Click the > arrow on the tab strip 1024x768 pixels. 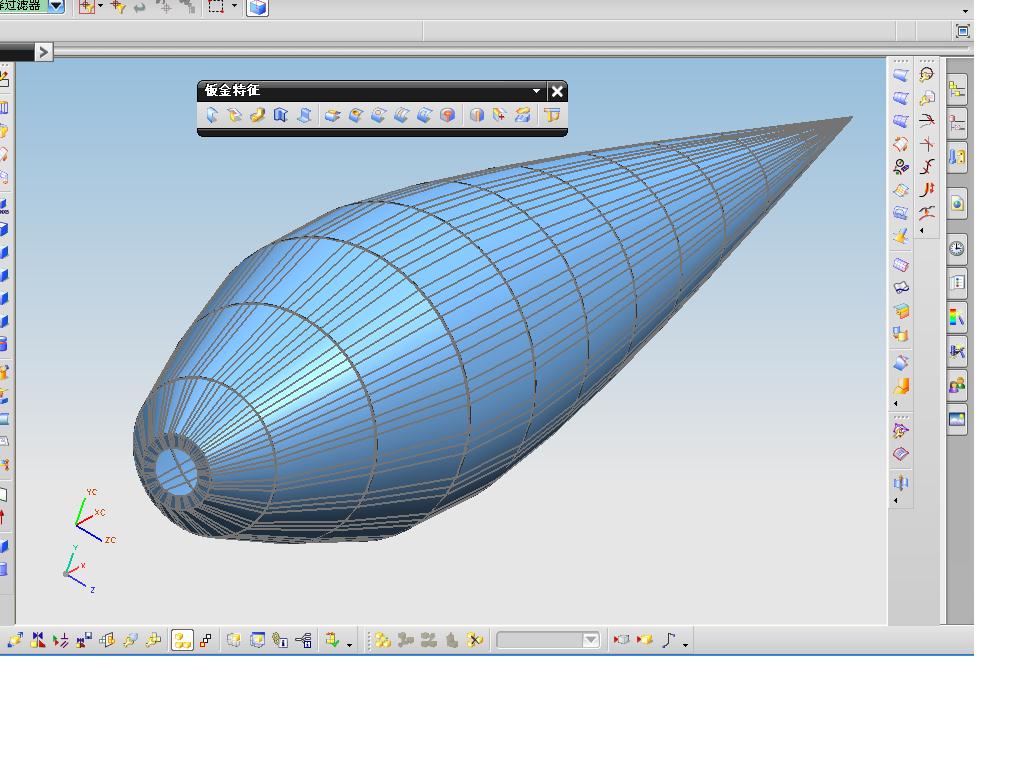pyautogui.click(x=43, y=52)
